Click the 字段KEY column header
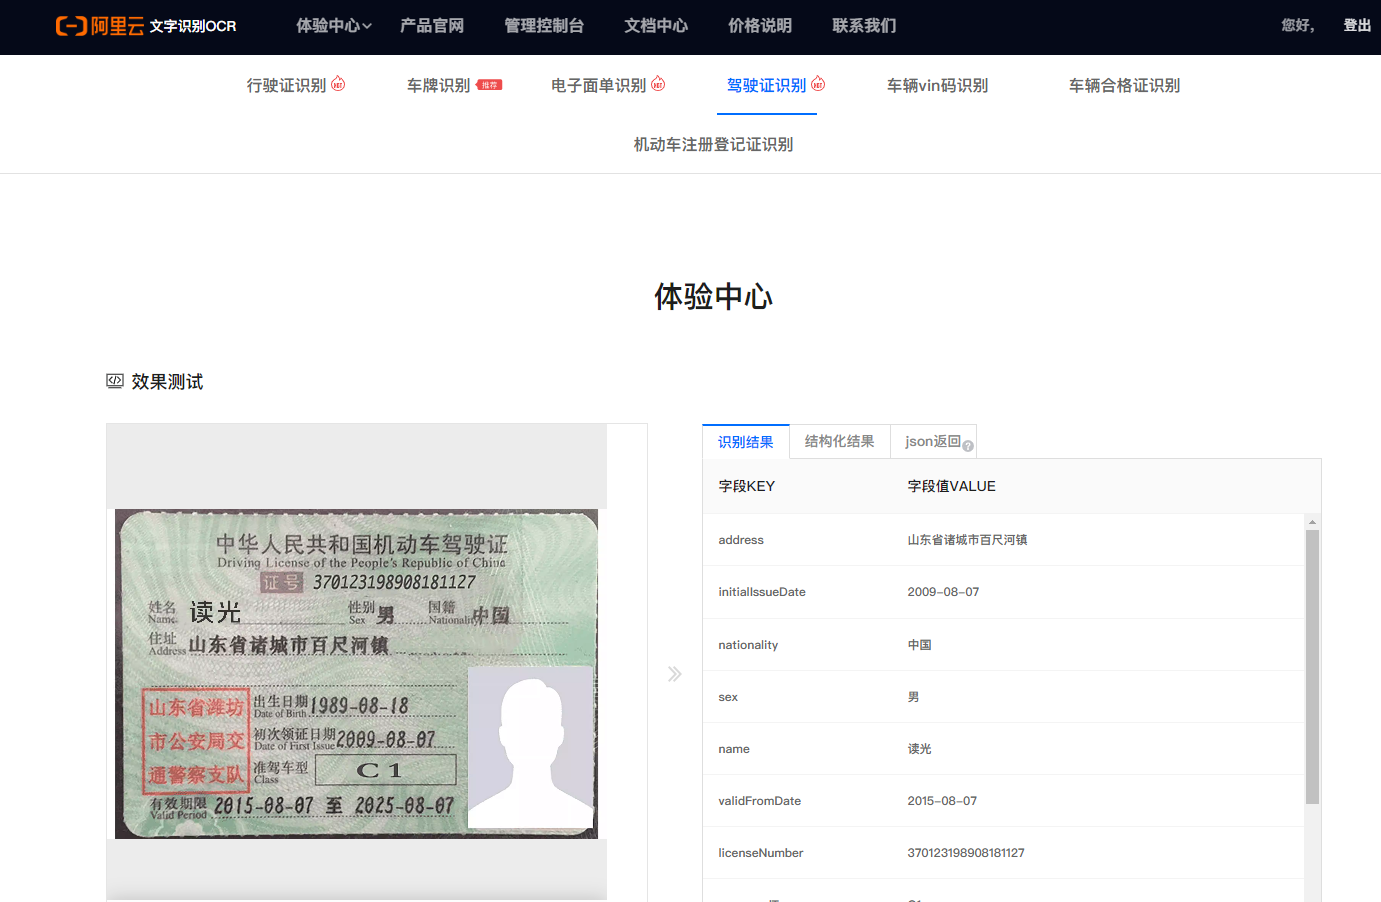1381x902 pixels. [x=747, y=486]
